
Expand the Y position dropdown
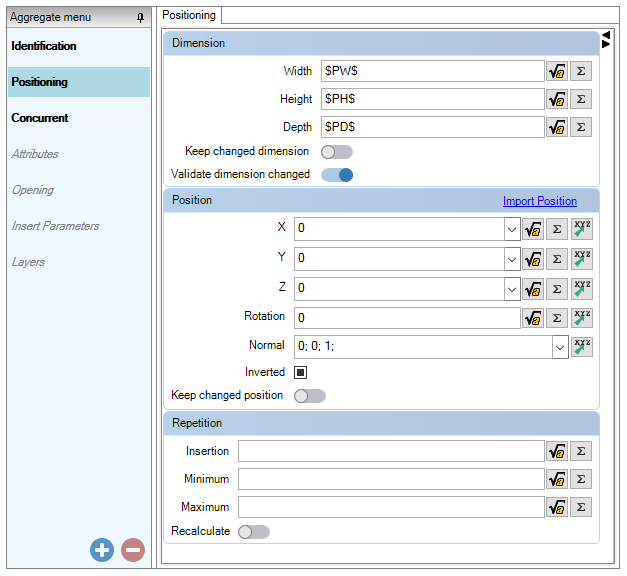pyautogui.click(x=512, y=259)
